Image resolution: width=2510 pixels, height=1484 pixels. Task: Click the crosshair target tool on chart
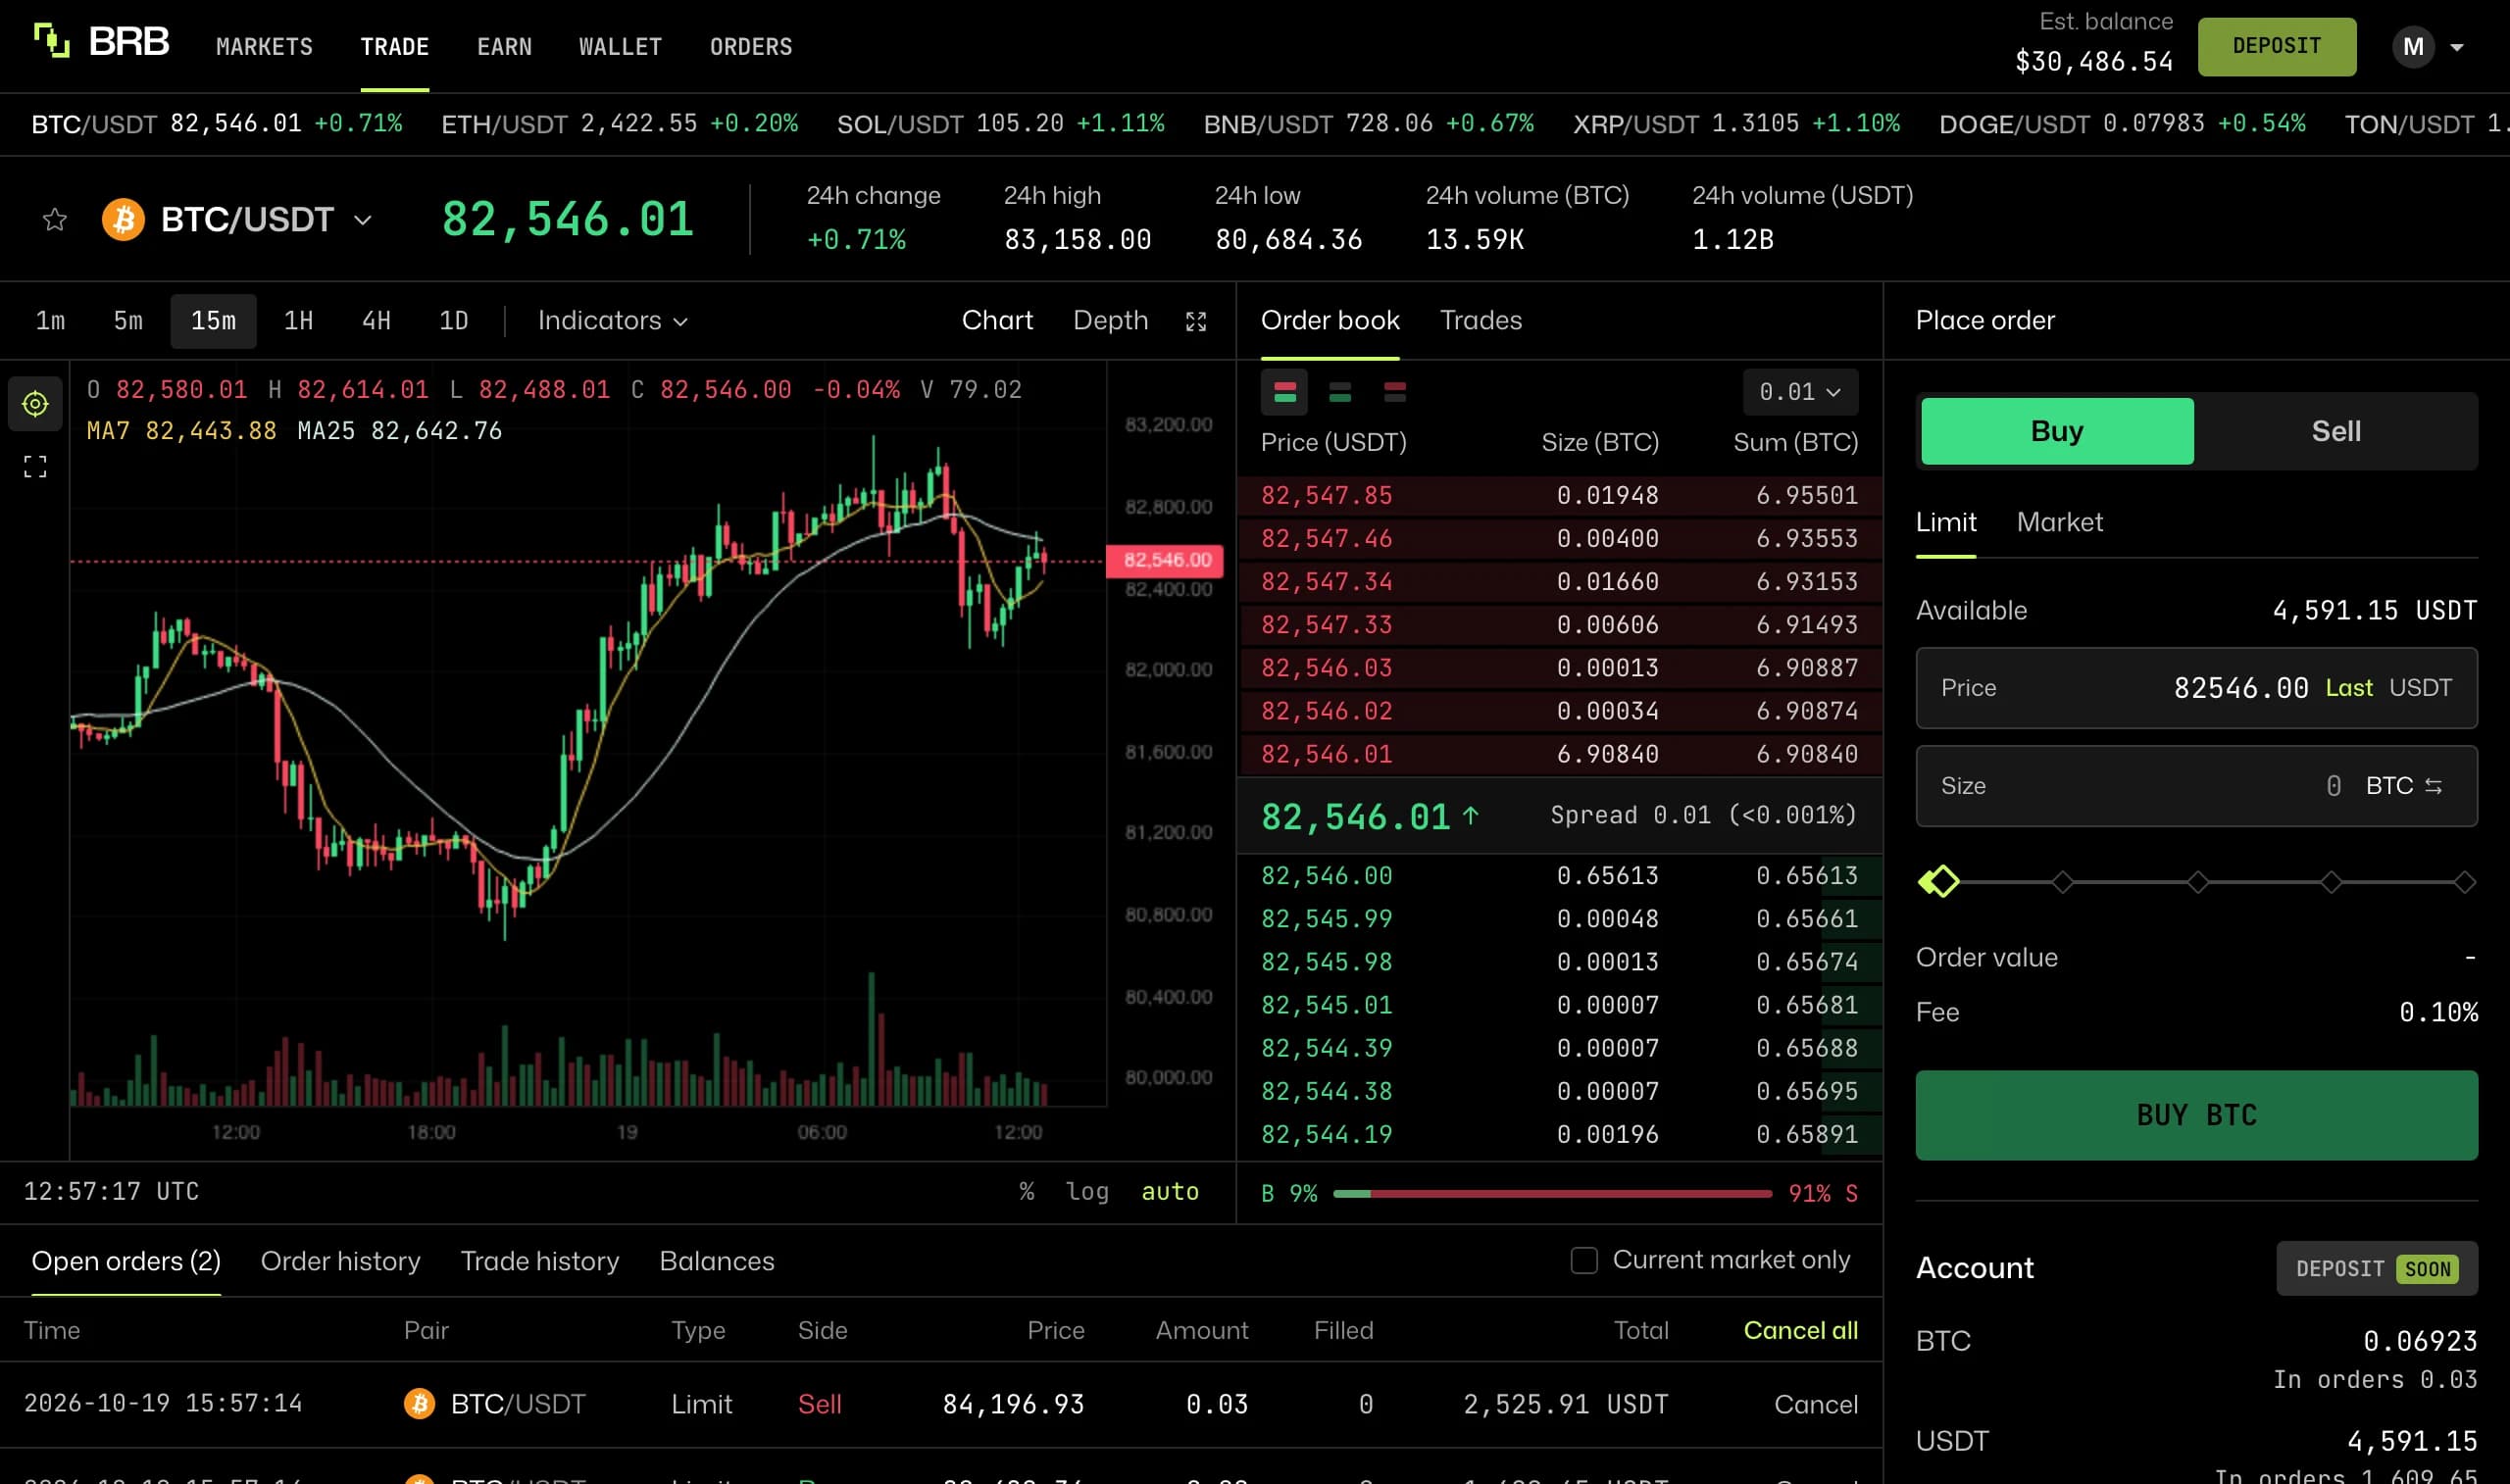point(35,403)
